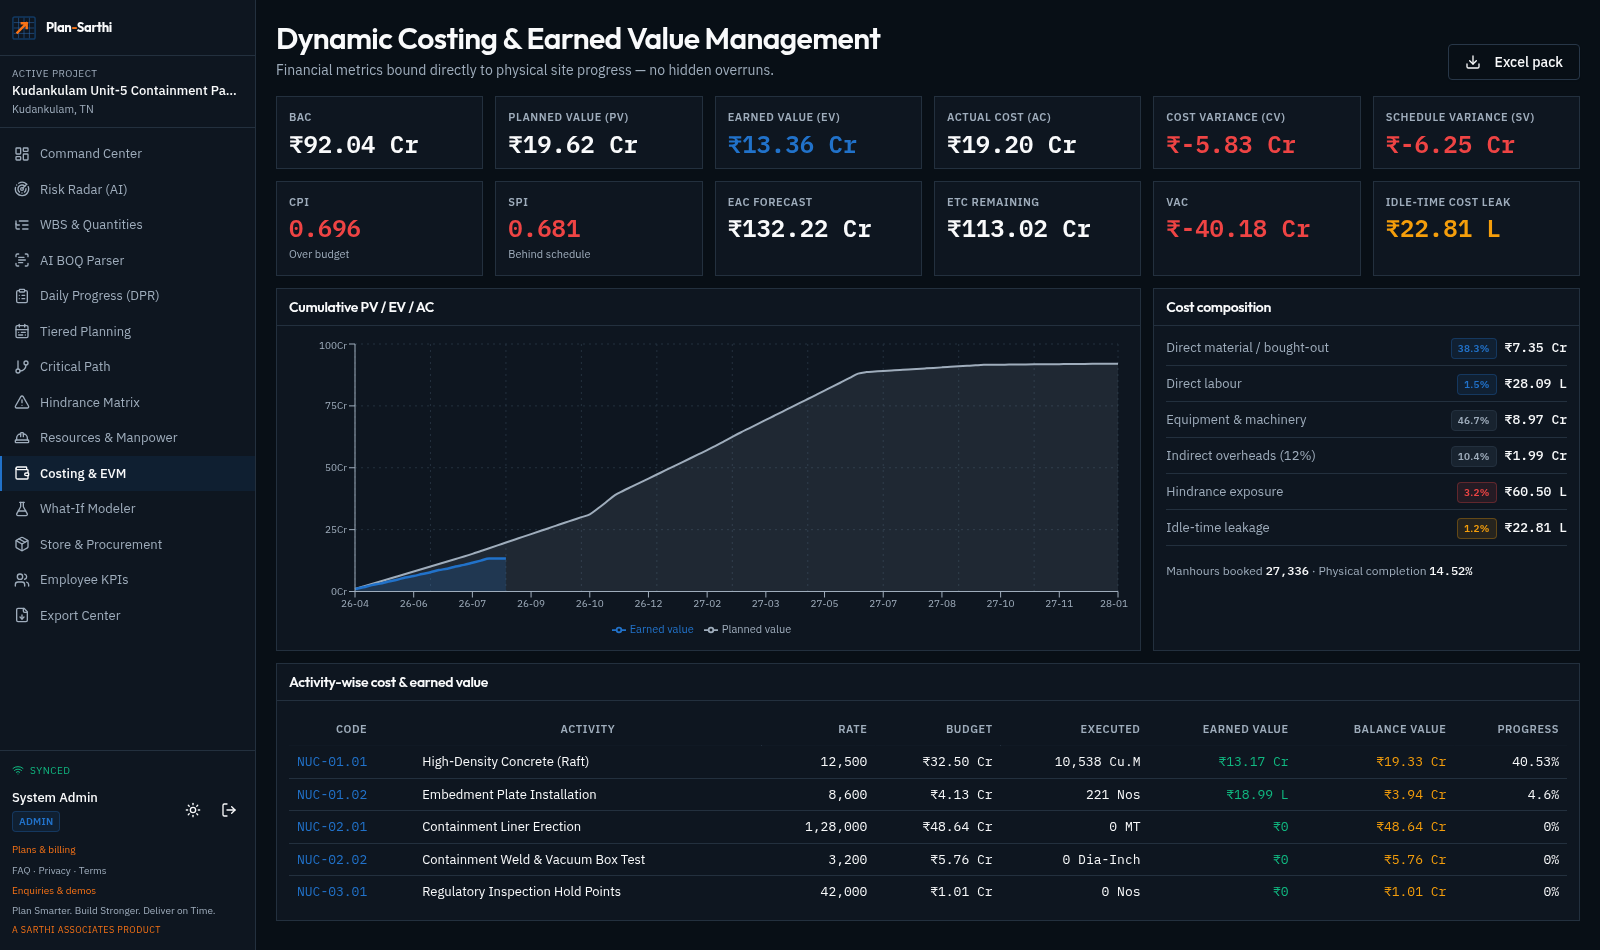Open the What-If Modeler page
The image size is (1600, 950).
(128, 509)
